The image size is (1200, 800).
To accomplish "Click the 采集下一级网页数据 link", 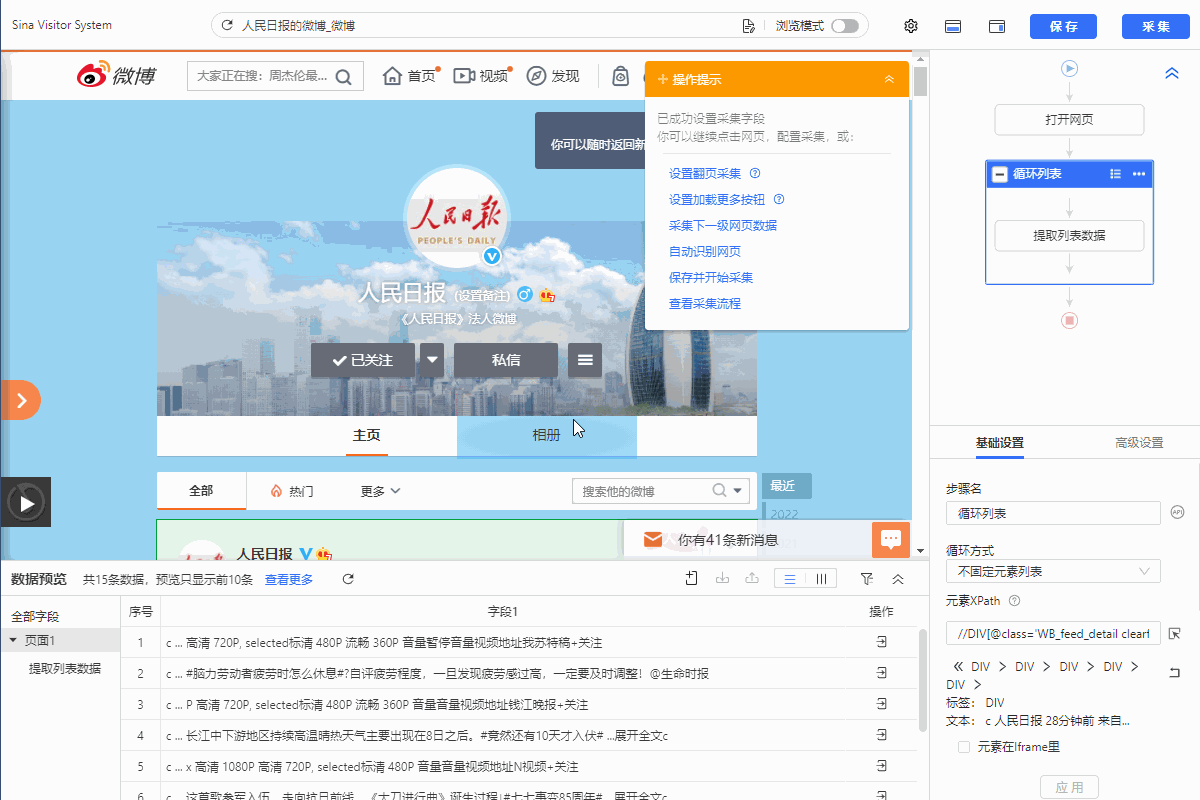I will point(723,225).
